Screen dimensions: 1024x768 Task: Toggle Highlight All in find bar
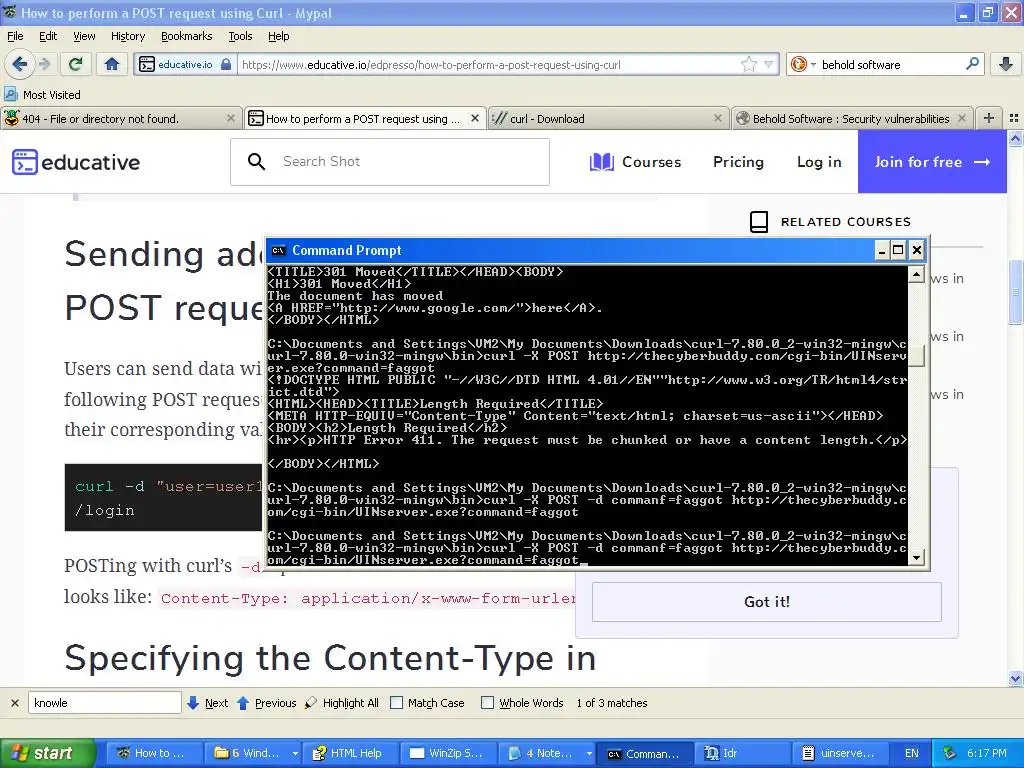tap(342, 703)
